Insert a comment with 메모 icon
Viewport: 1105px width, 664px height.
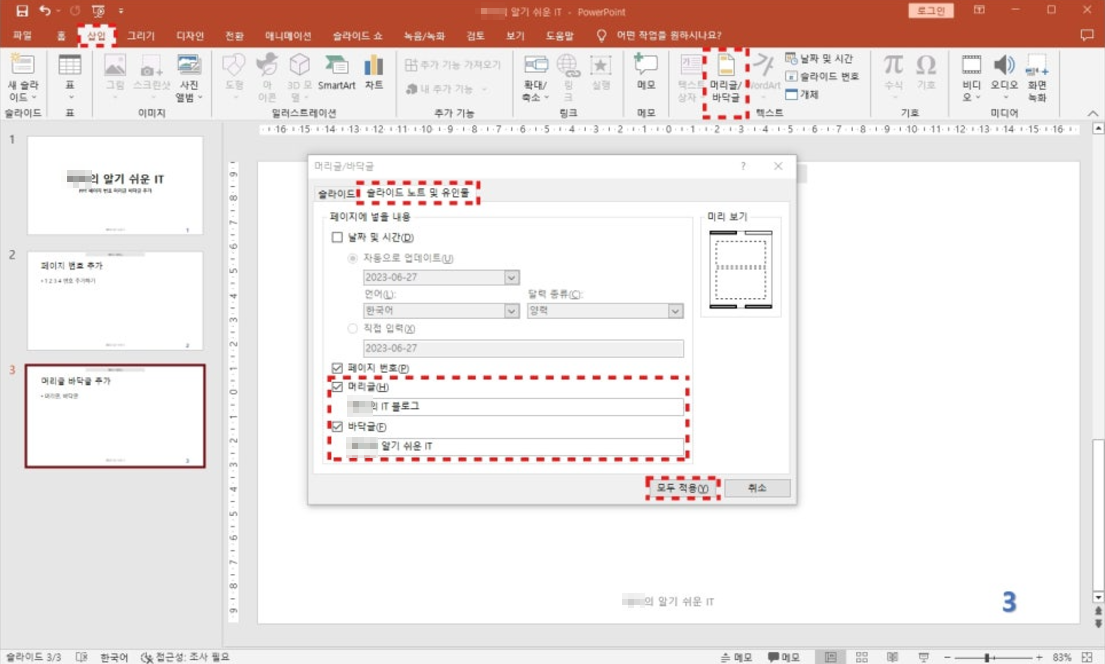(646, 72)
